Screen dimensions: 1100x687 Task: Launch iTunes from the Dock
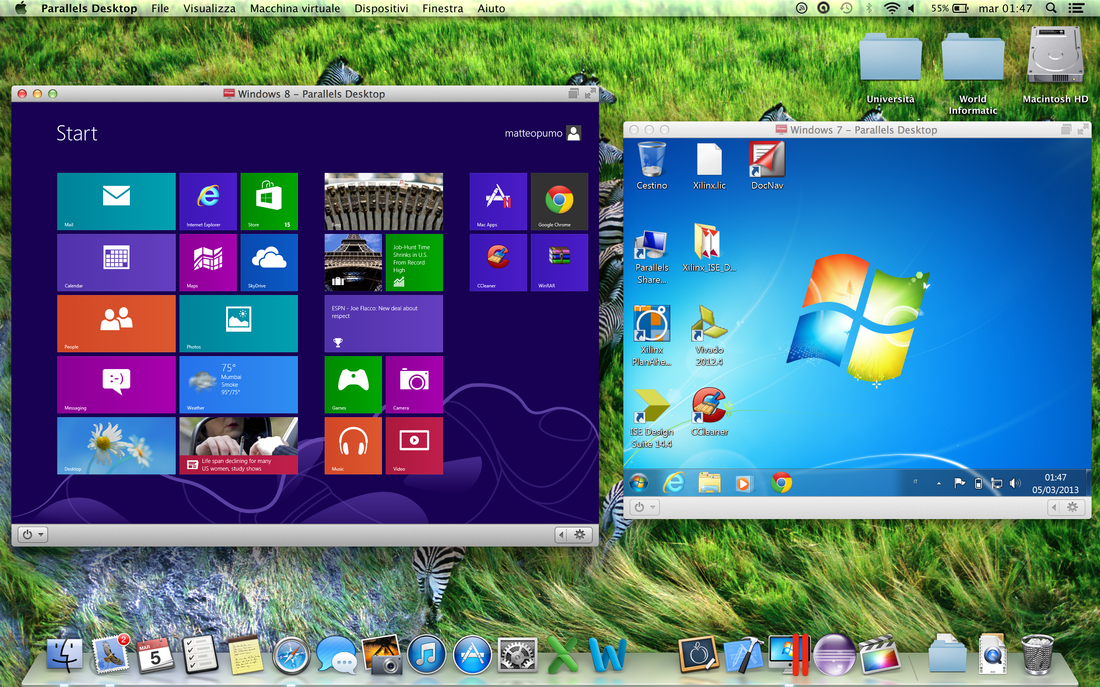click(x=427, y=654)
